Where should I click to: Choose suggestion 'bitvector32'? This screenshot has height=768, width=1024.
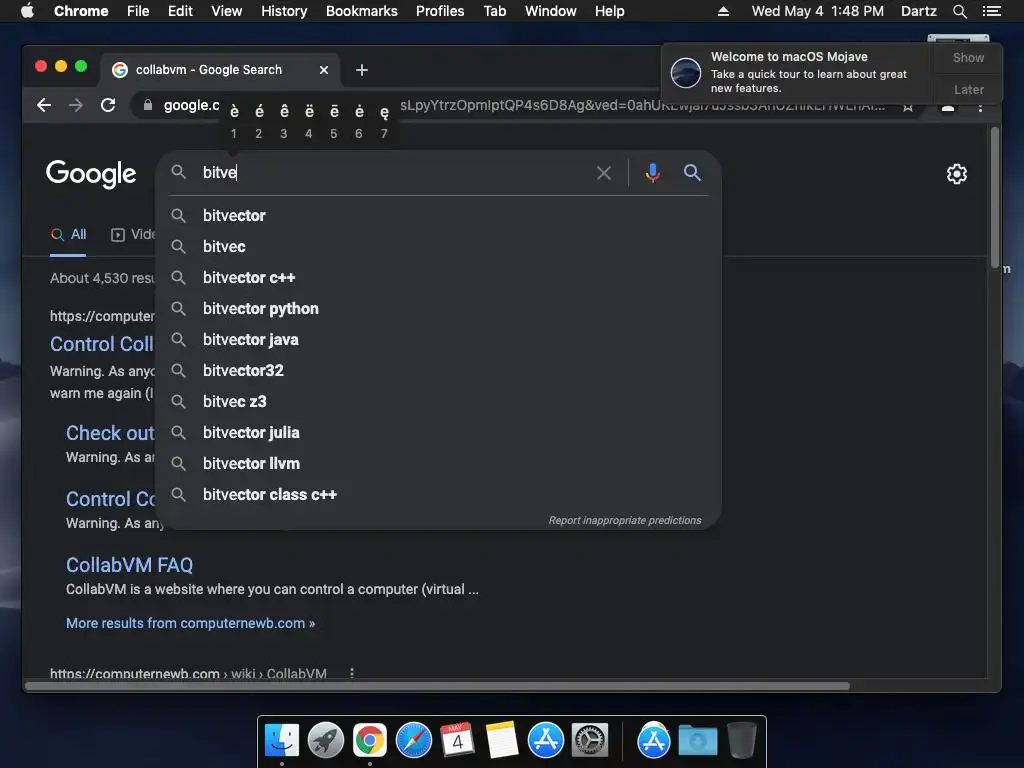tap(439, 371)
